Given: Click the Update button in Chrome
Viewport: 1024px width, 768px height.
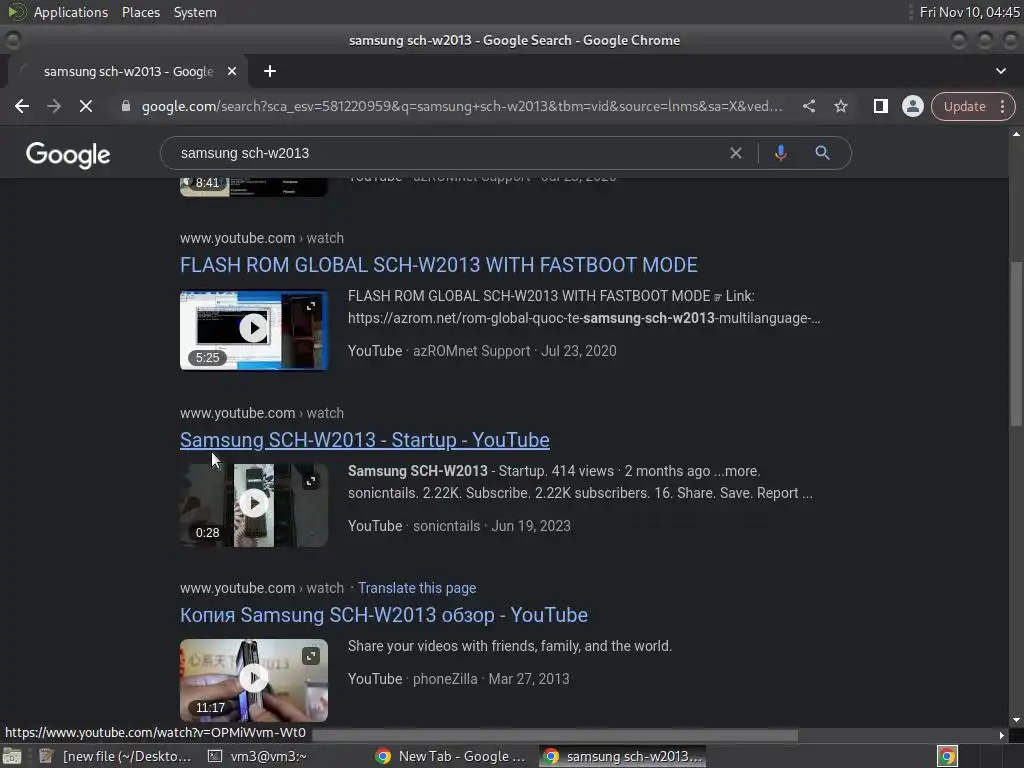Looking at the screenshot, I should click(x=965, y=106).
